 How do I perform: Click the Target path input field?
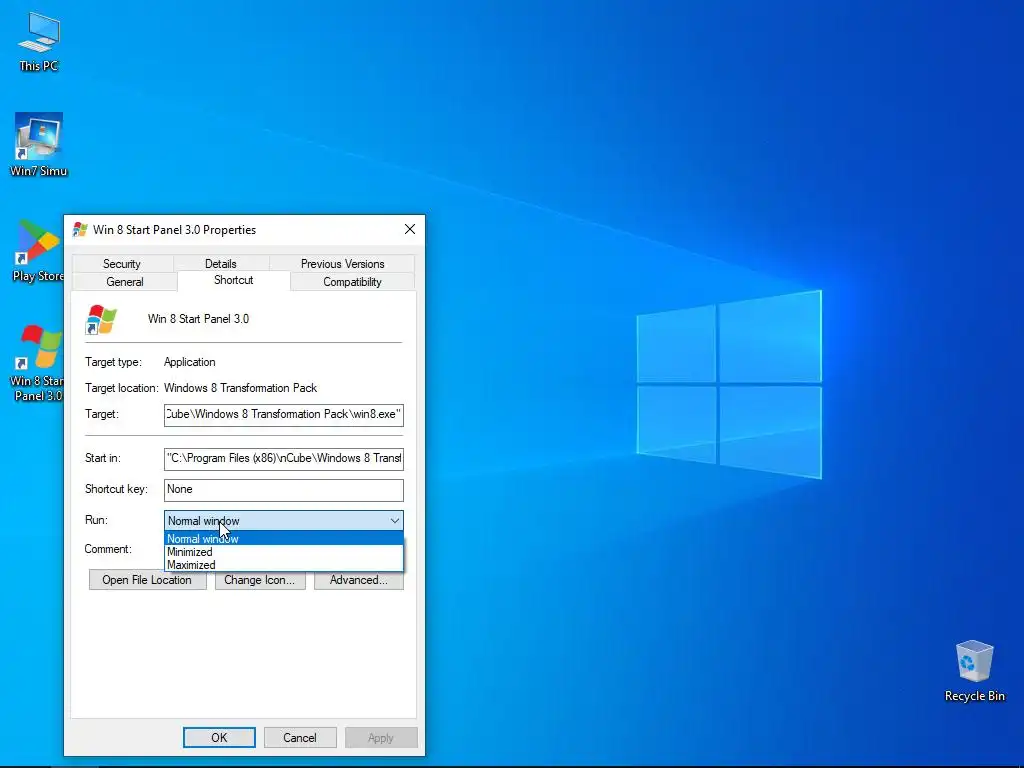click(x=283, y=415)
